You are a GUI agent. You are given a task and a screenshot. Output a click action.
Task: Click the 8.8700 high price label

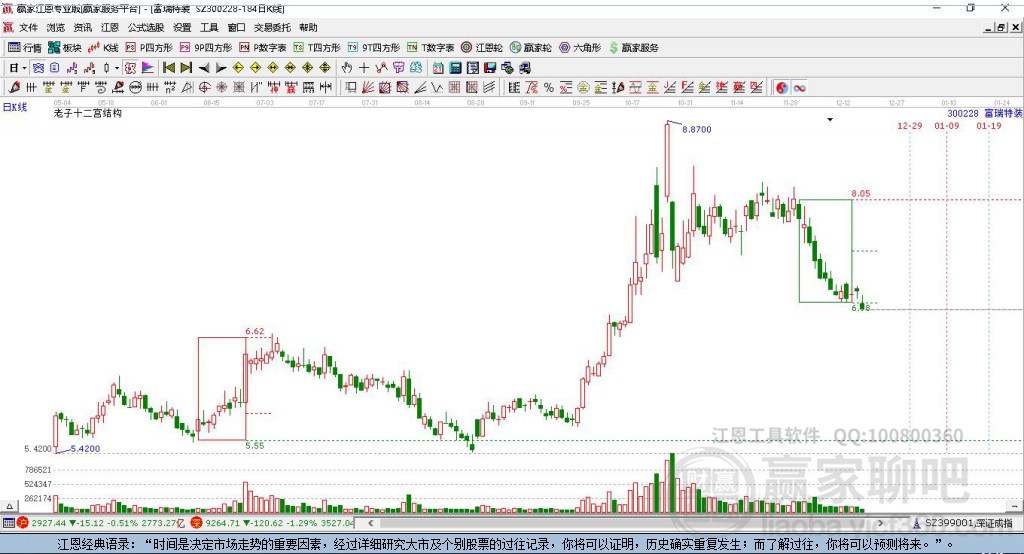(x=697, y=129)
